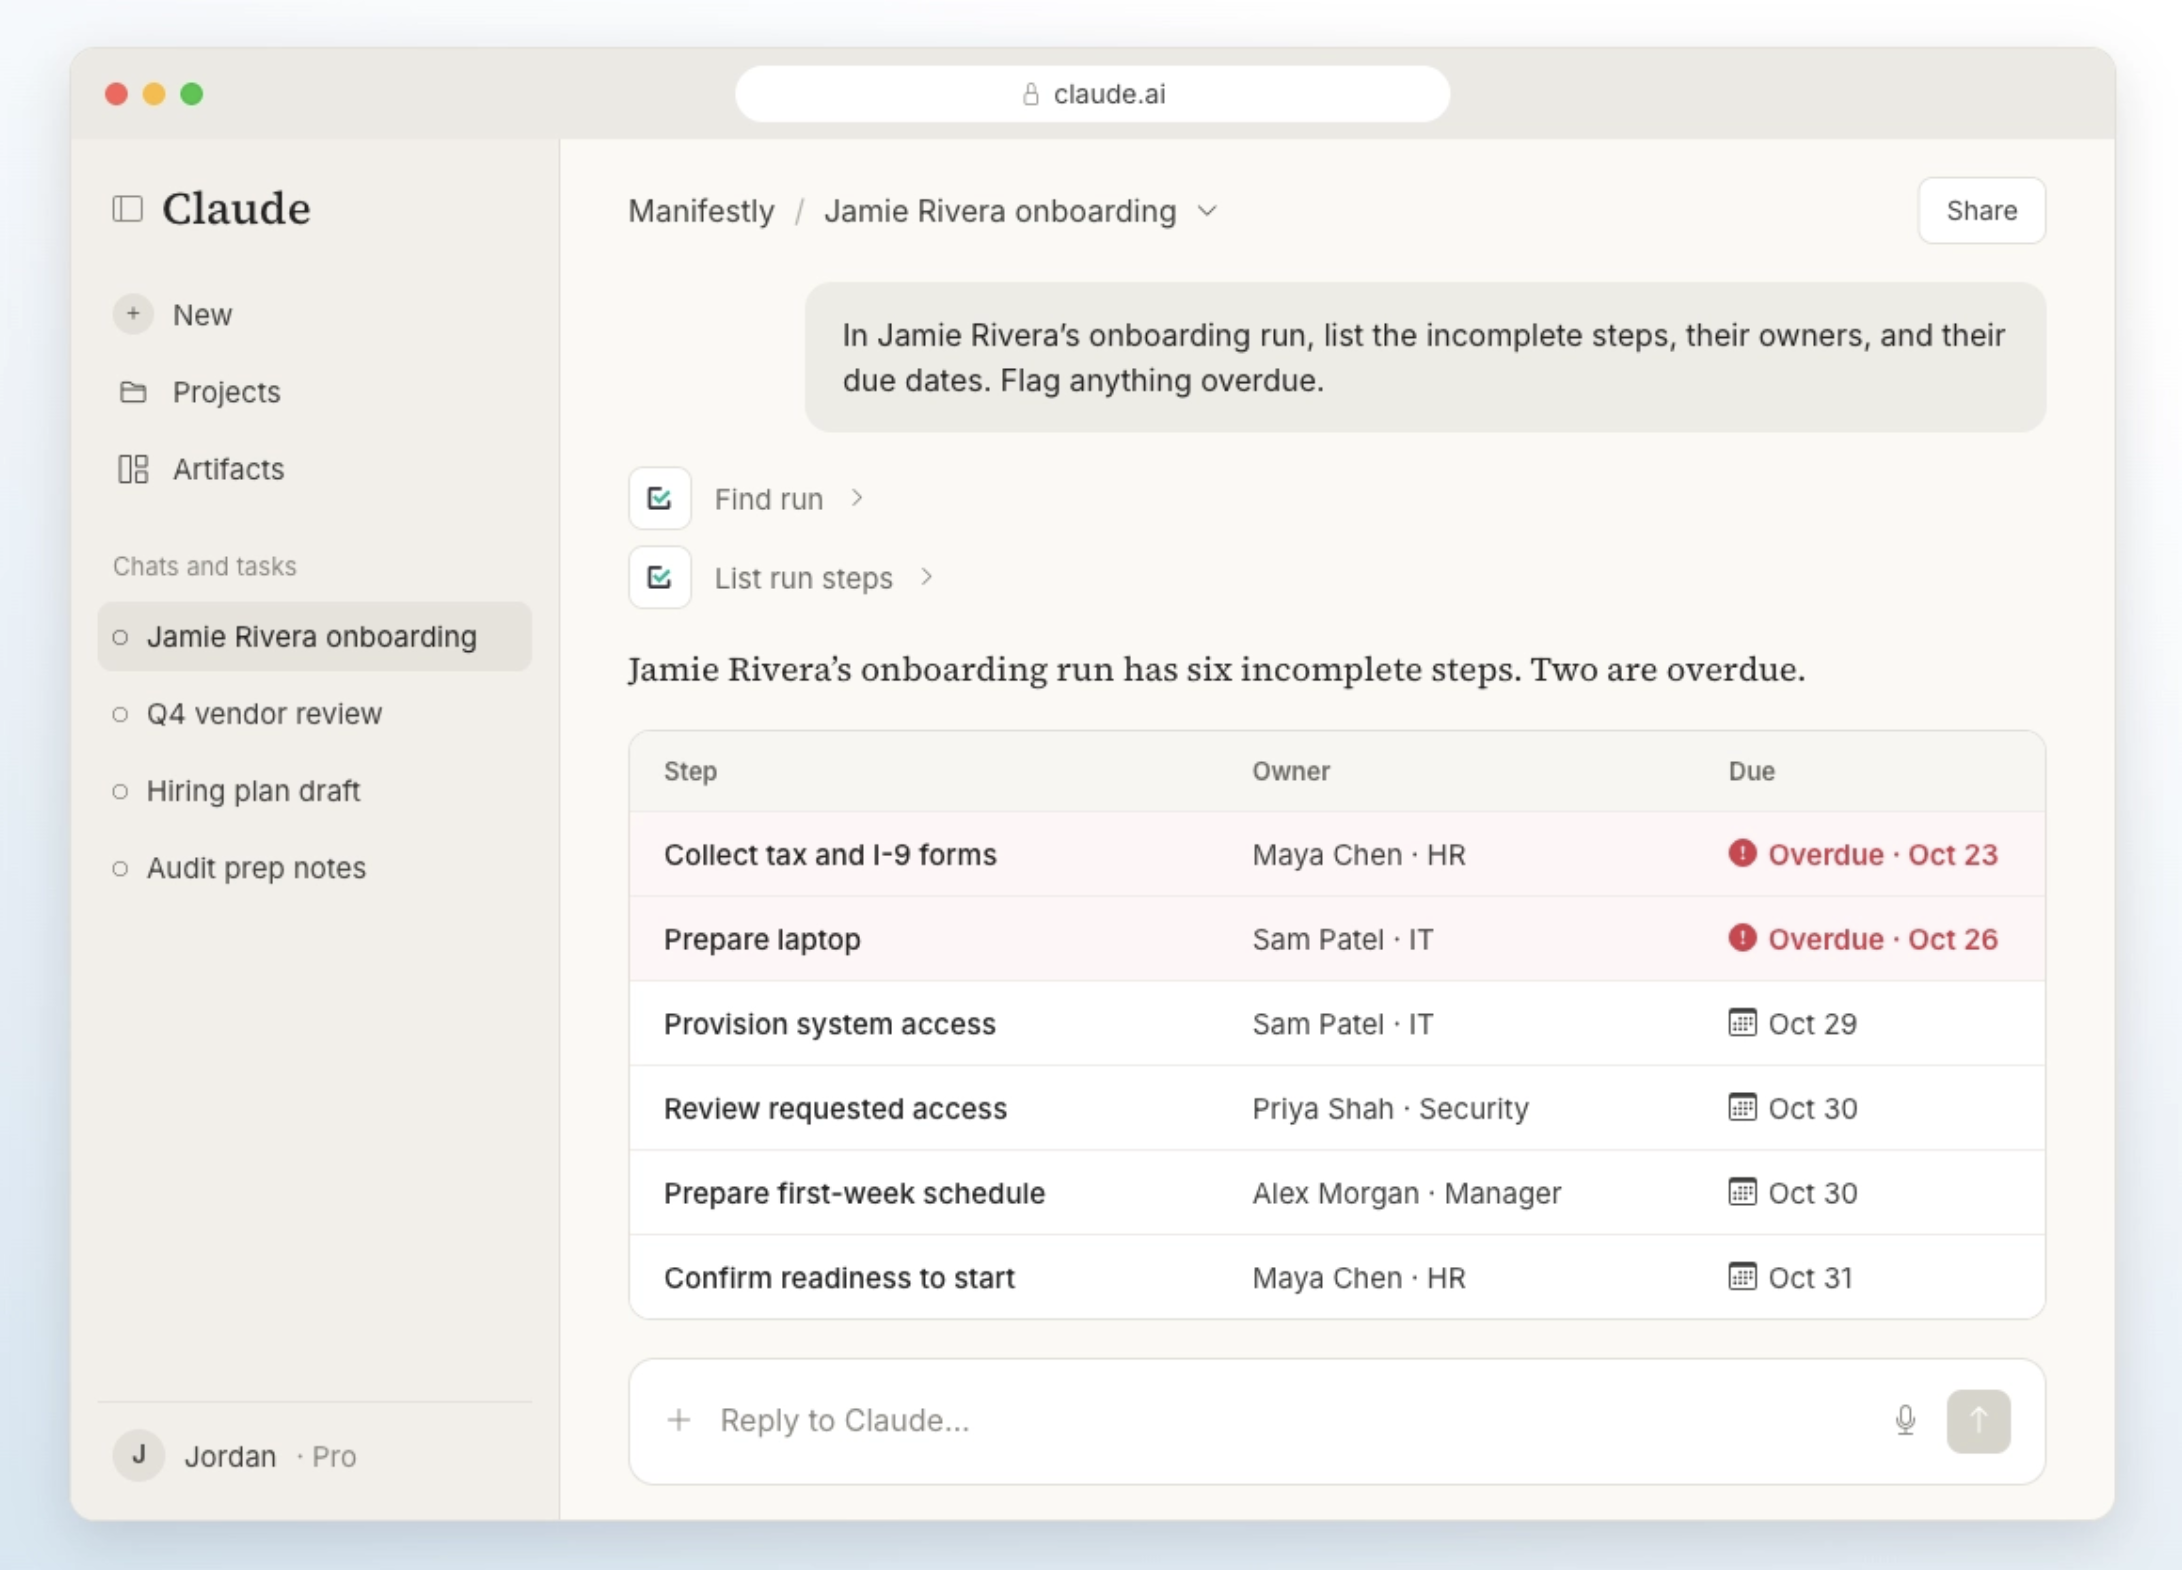The image size is (2182, 1570).
Task: Click calendar icon in Prepare first-week schedule row
Action: 1742,1192
